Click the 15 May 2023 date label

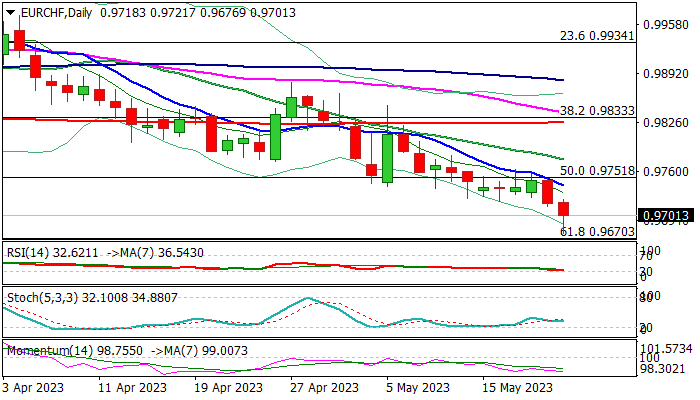pos(517,388)
